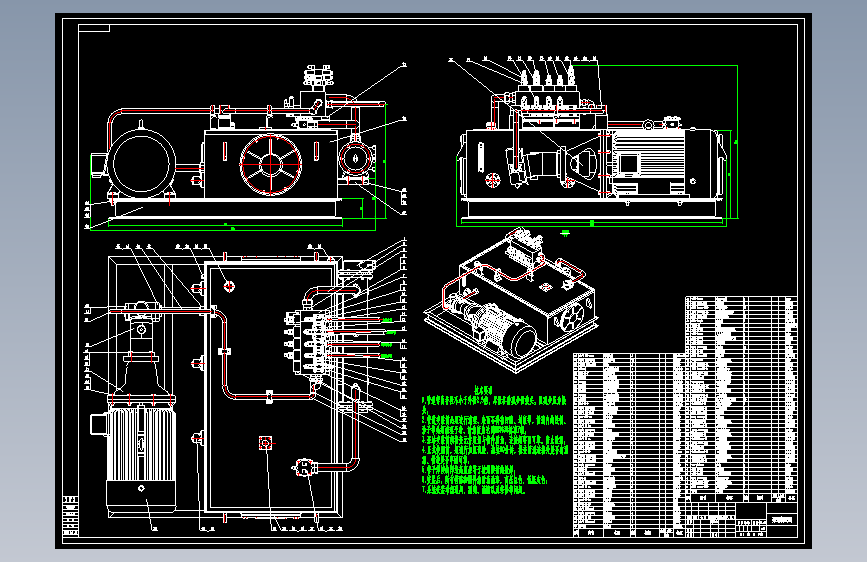Click the green technical requirements text block

coord(494,440)
